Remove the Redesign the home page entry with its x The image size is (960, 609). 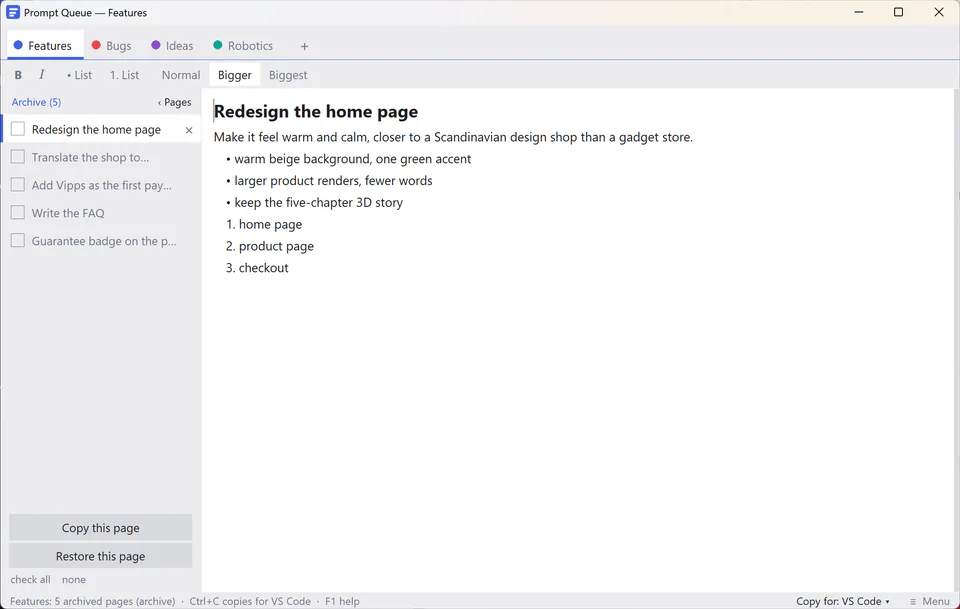(189, 130)
